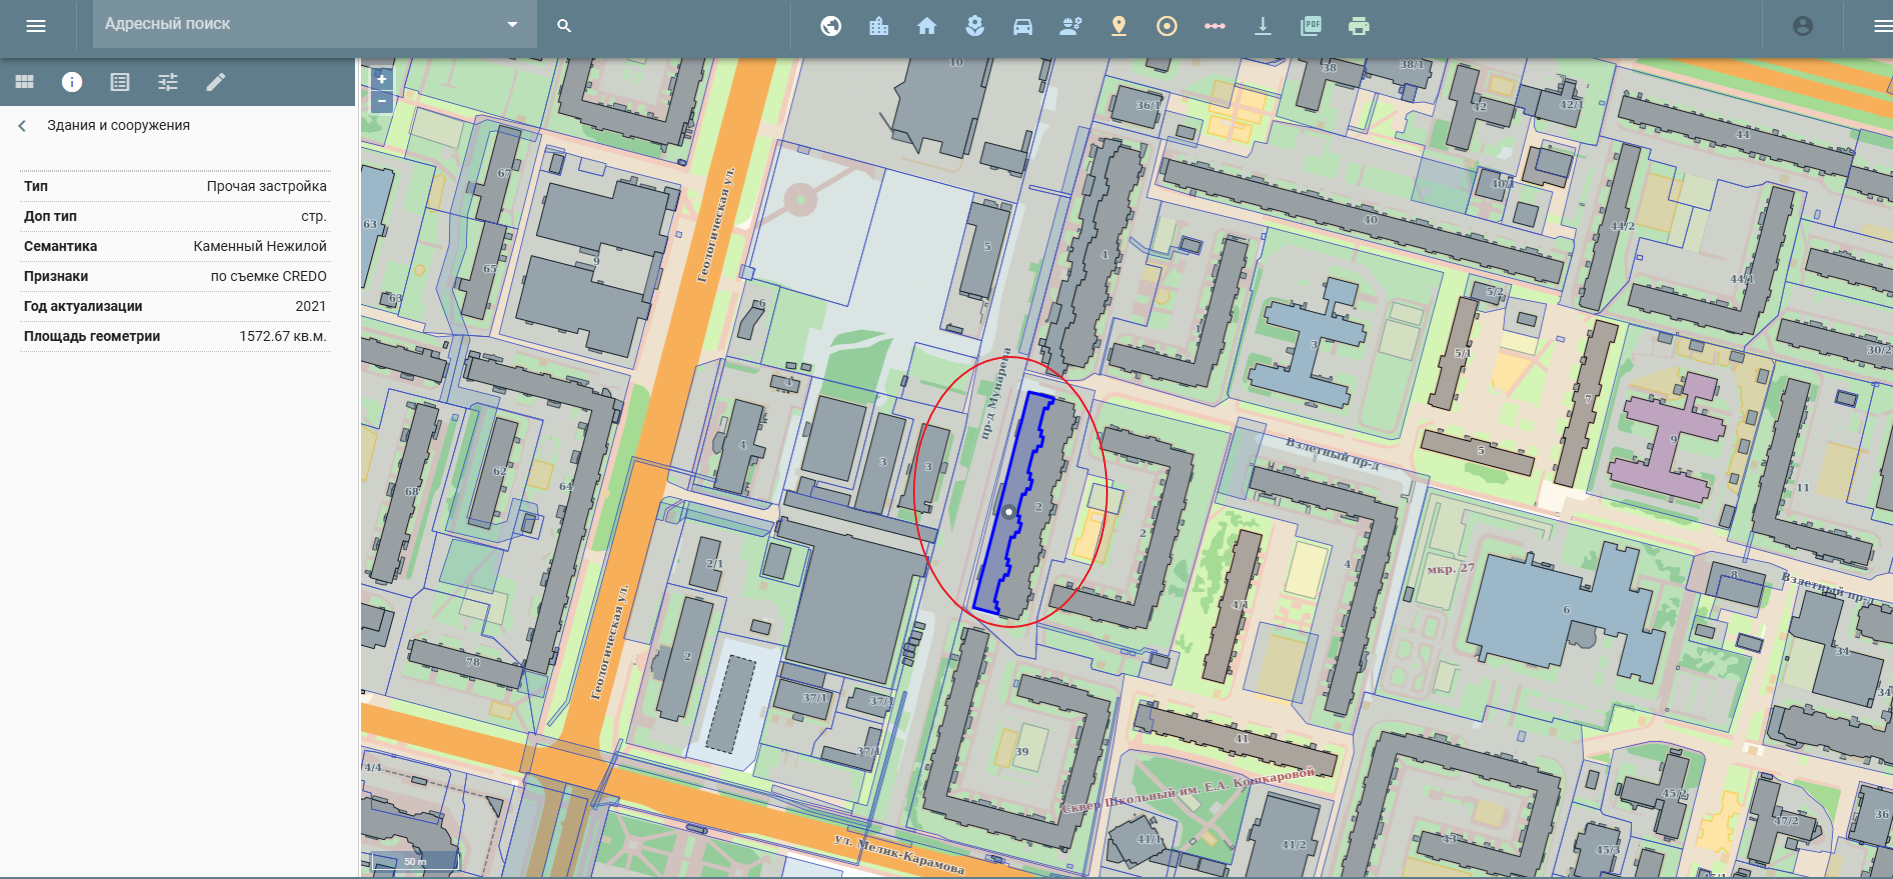1893x879 pixels.
Task: Switch to the grid layers tab
Action: coord(24,82)
